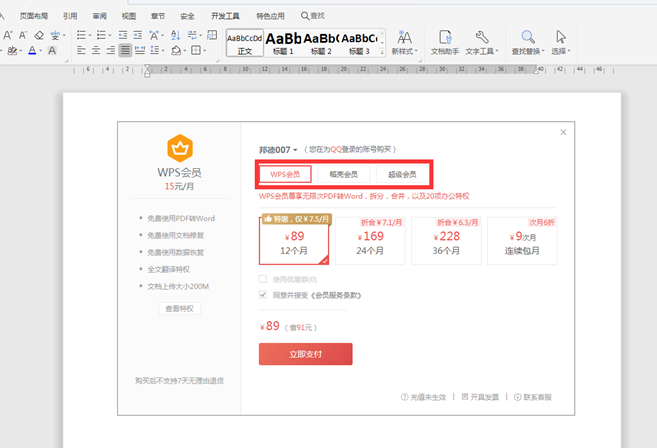Click the phonetic guide (拼音) icon
Viewport: 657px width, 448px height.
pyautogui.click(x=55, y=35)
